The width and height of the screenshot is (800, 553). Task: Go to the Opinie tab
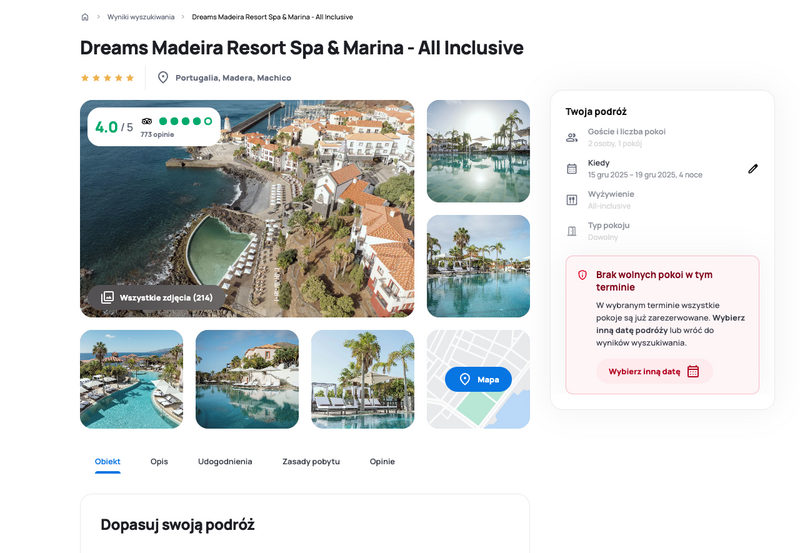(x=382, y=462)
